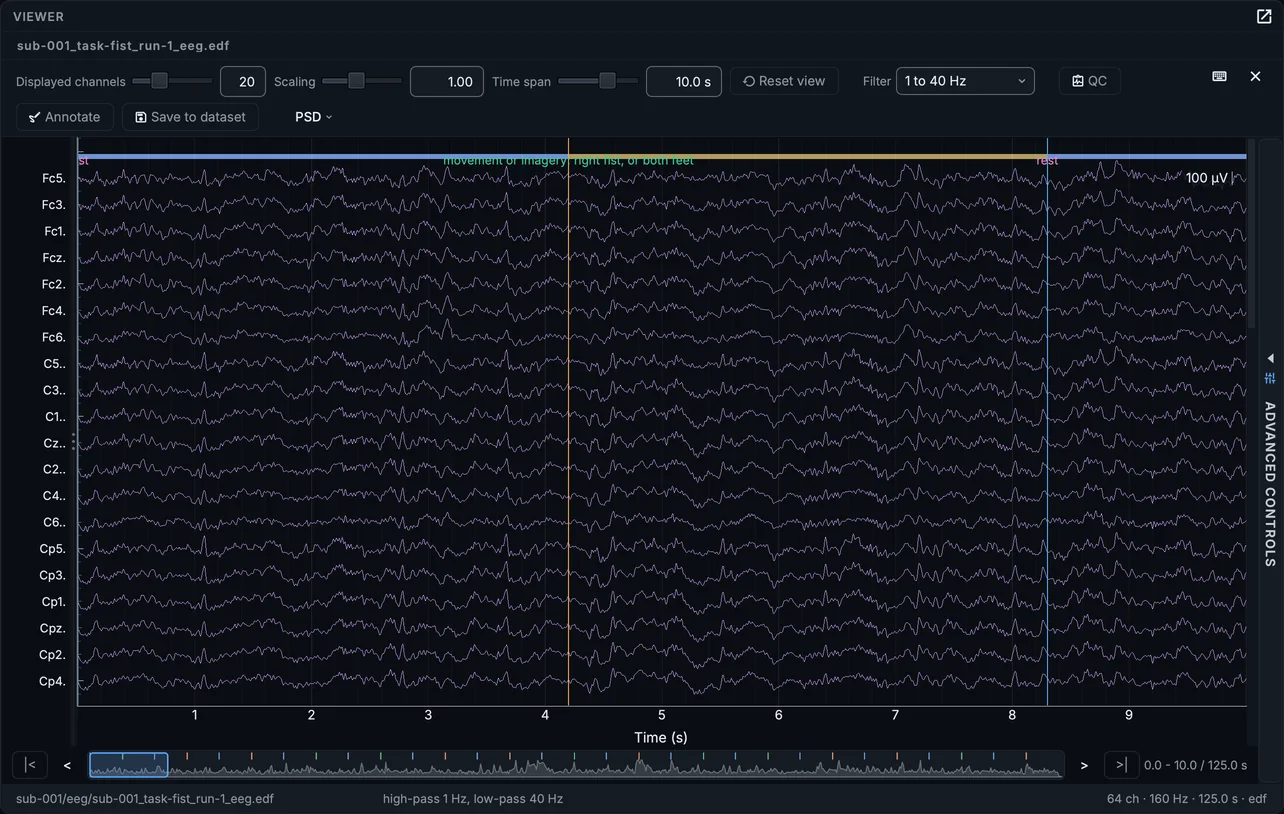Go to previous time window
The image size is (1284, 814).
coord(67,765)
